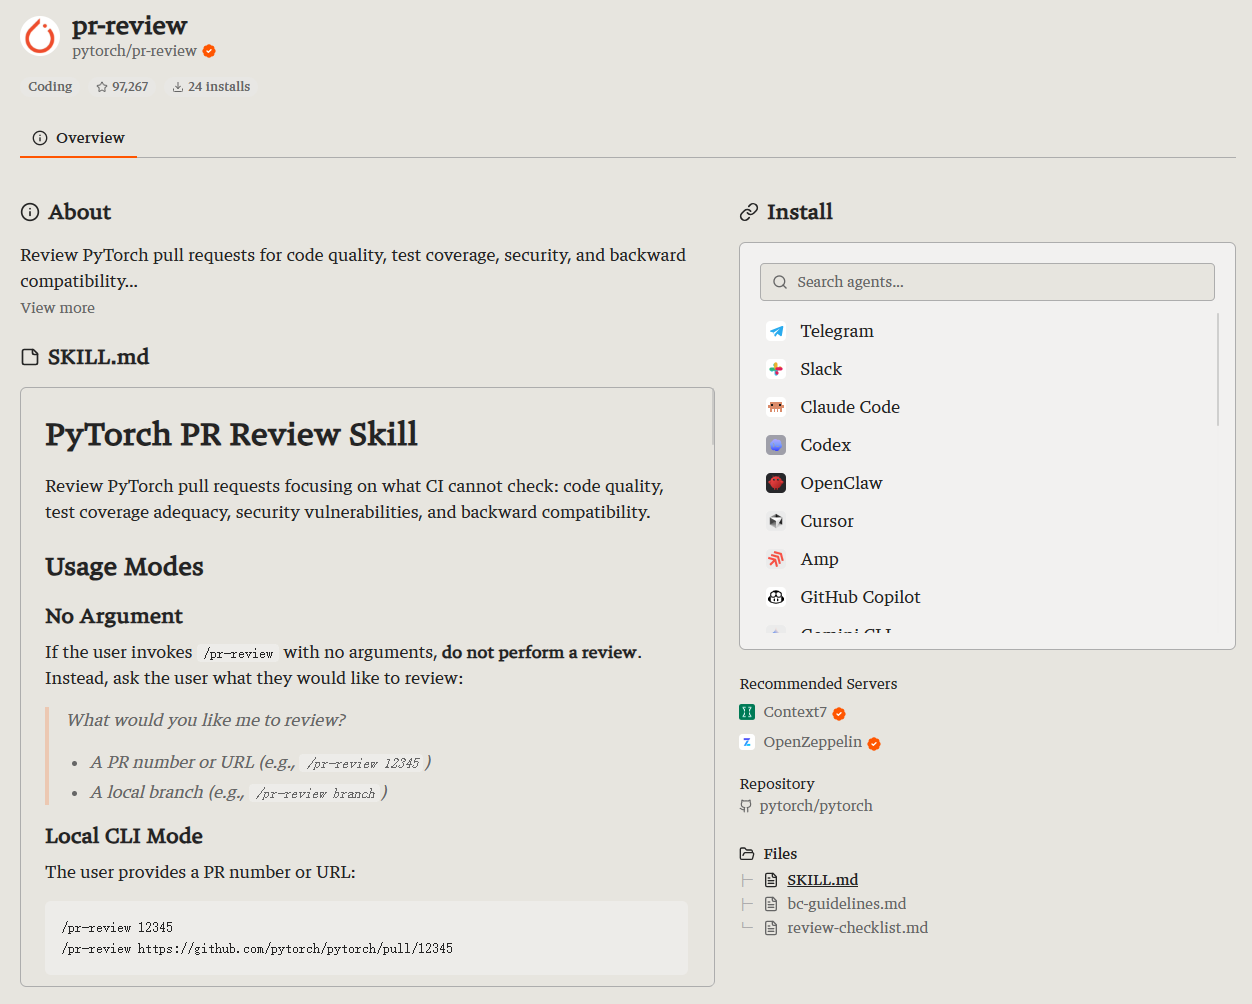Select Claude Code in the agent list
1252x1004 pixels.
987,407
